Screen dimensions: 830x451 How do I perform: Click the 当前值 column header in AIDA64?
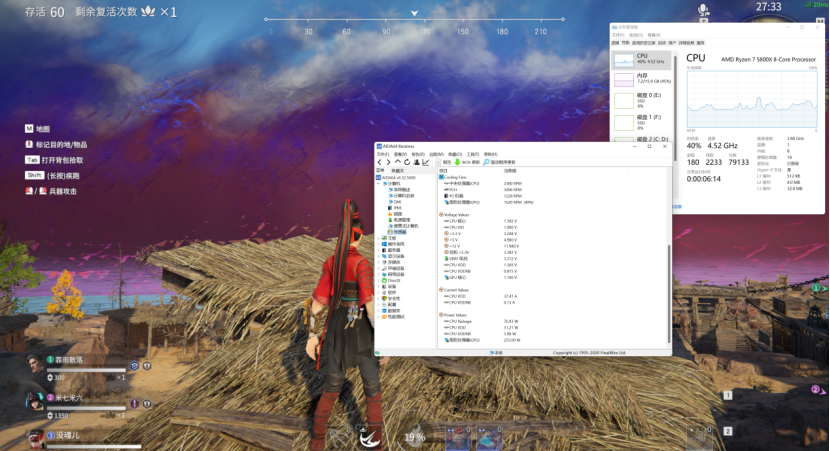point(510,171)
